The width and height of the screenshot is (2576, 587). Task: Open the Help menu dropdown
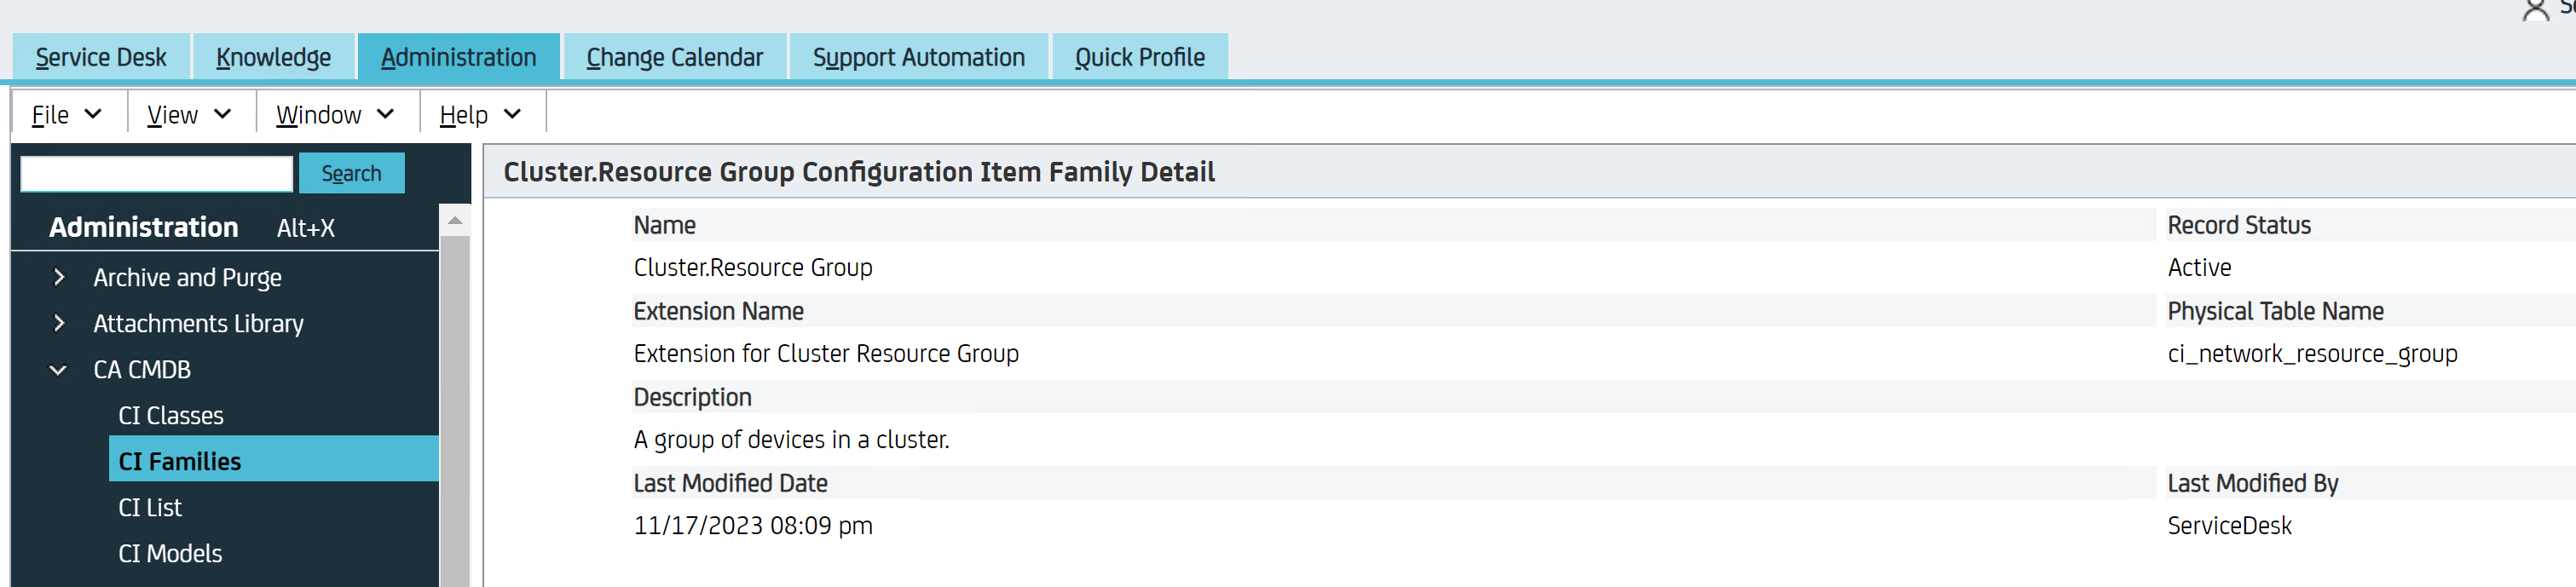click(480, 115)
